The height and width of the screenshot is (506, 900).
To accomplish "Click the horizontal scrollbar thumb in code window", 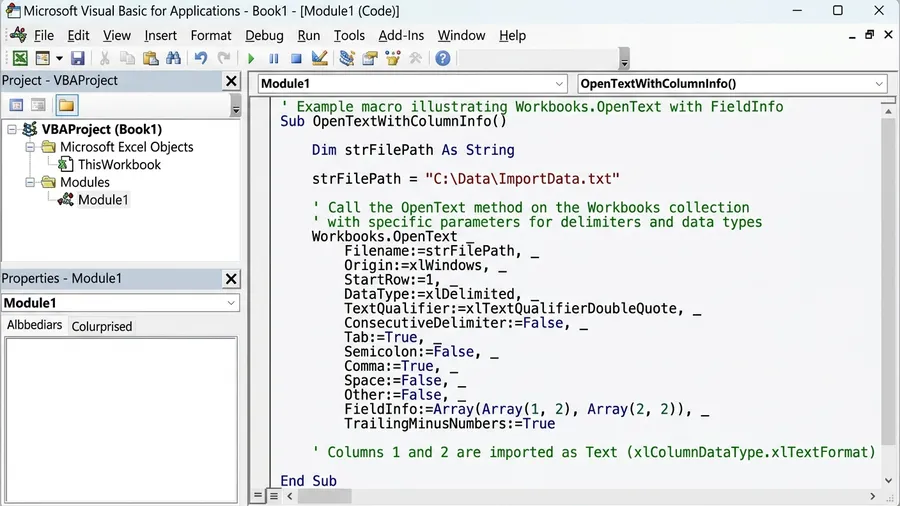I will 324,496.
